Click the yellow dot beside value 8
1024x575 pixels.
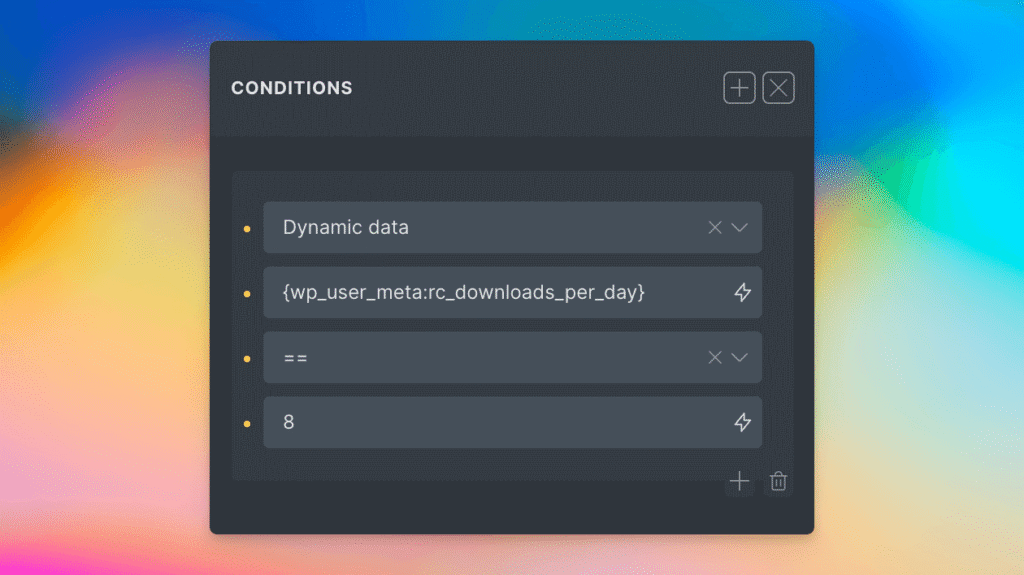(247, 424)
